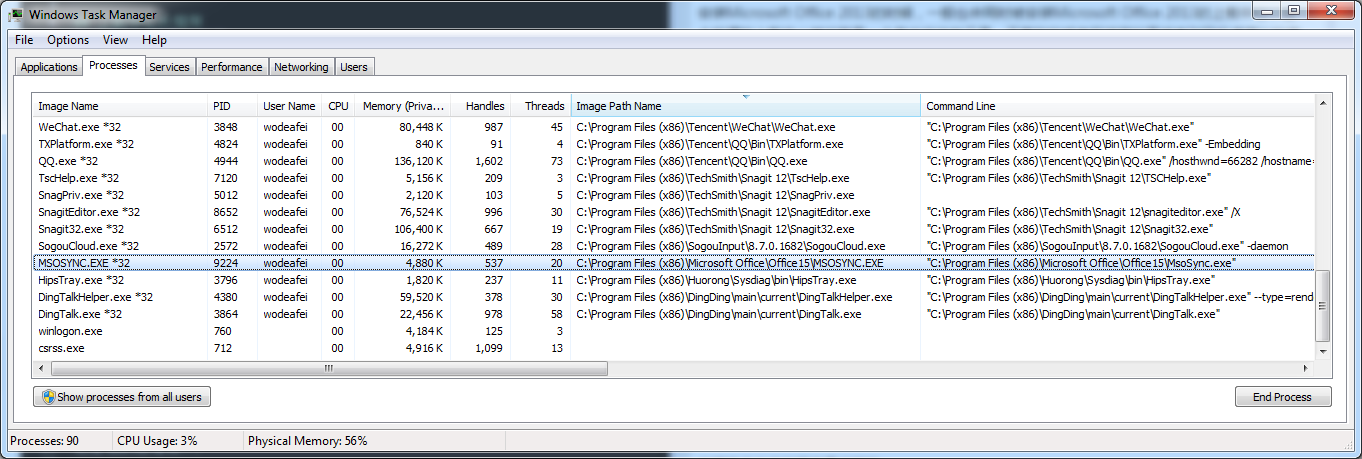Open the File menu
The image size is (1362, 459).
coord(24,40)
